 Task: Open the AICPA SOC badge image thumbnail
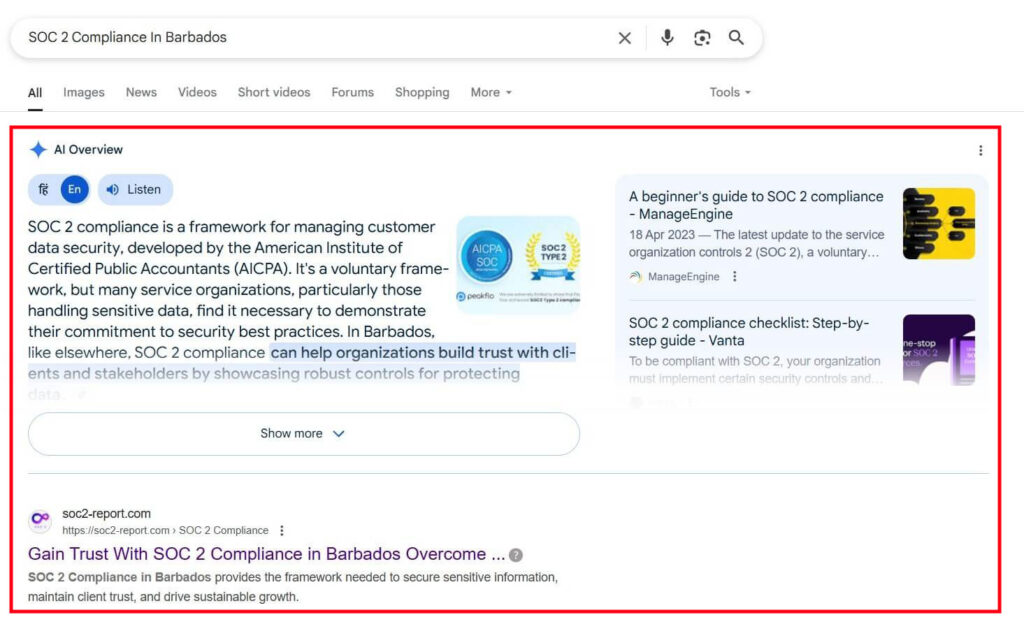[518, 264]
